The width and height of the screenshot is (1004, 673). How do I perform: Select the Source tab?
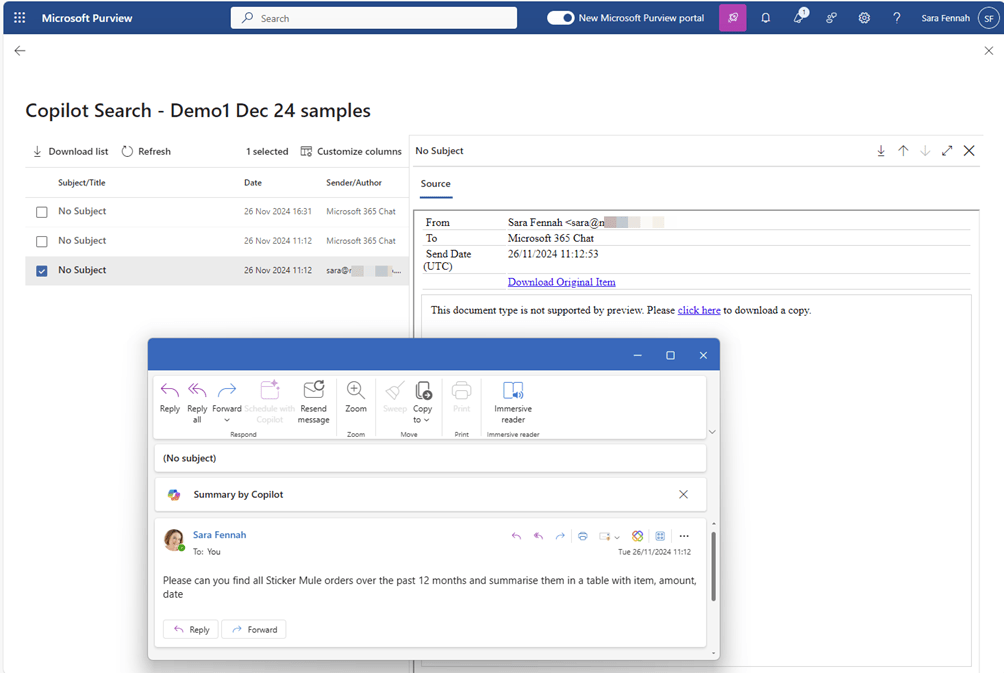(x=435, y=184)
